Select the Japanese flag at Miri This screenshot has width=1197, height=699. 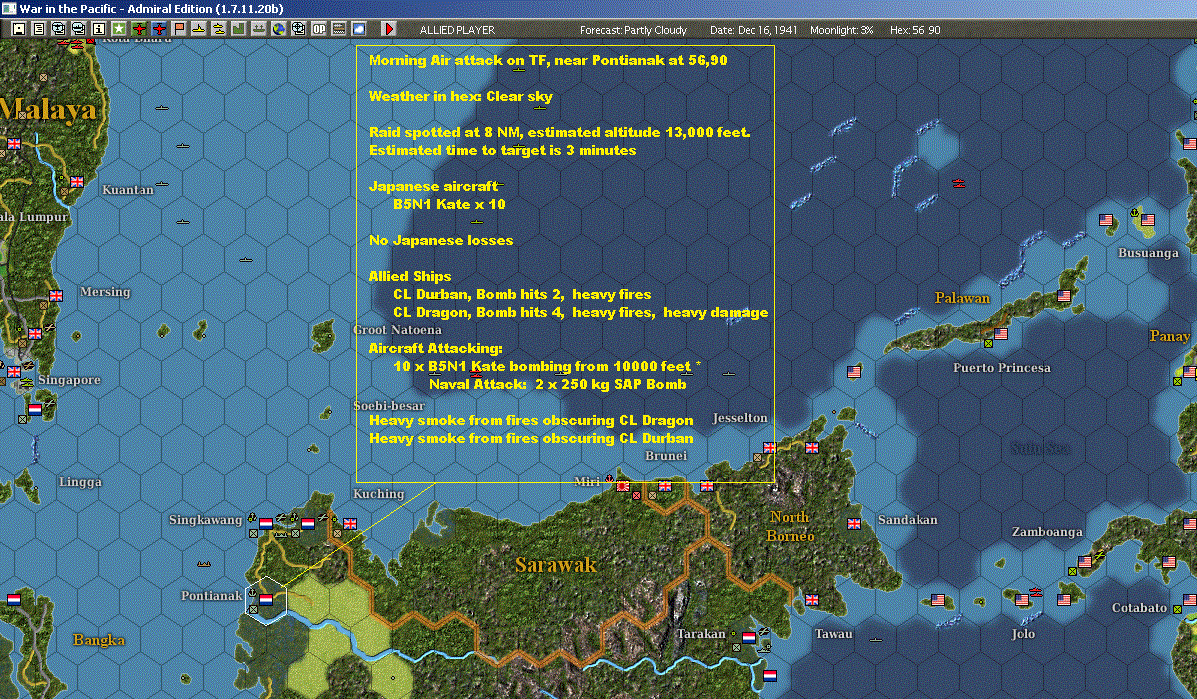(x=623, y=486)
